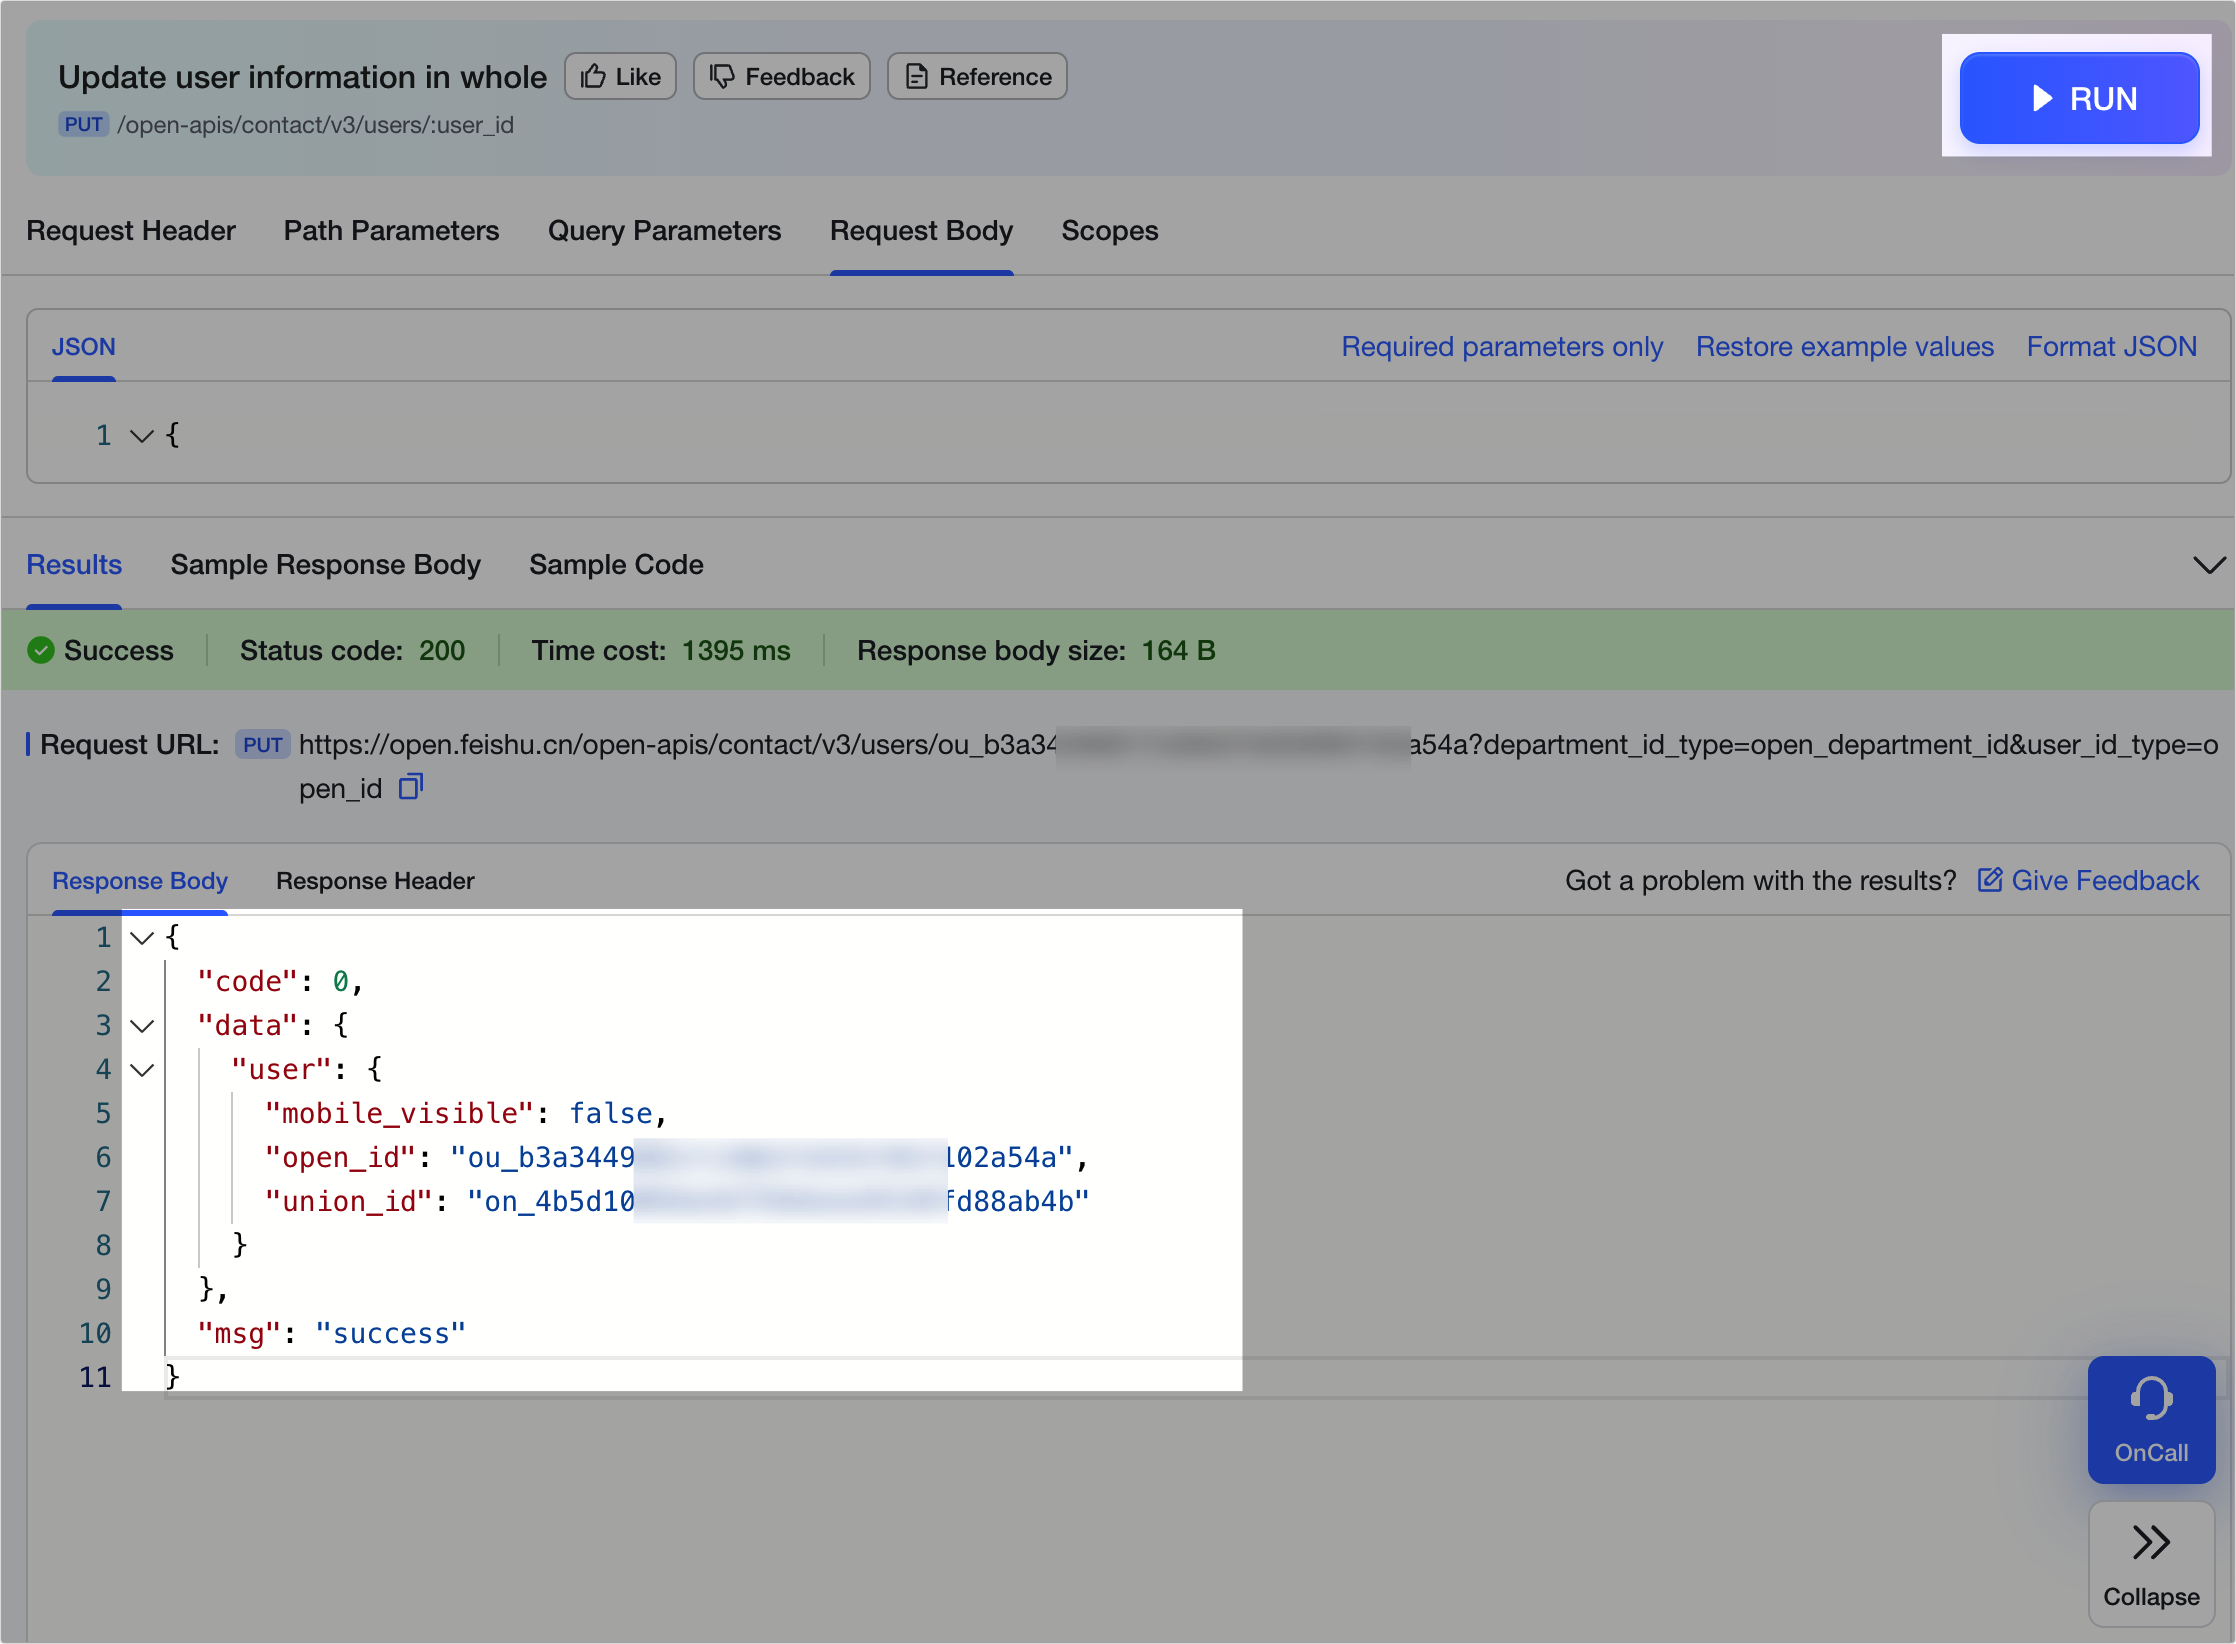Copy the Request URL using the copy icon
The image size is (2236, 1644).
coord(410,788)
